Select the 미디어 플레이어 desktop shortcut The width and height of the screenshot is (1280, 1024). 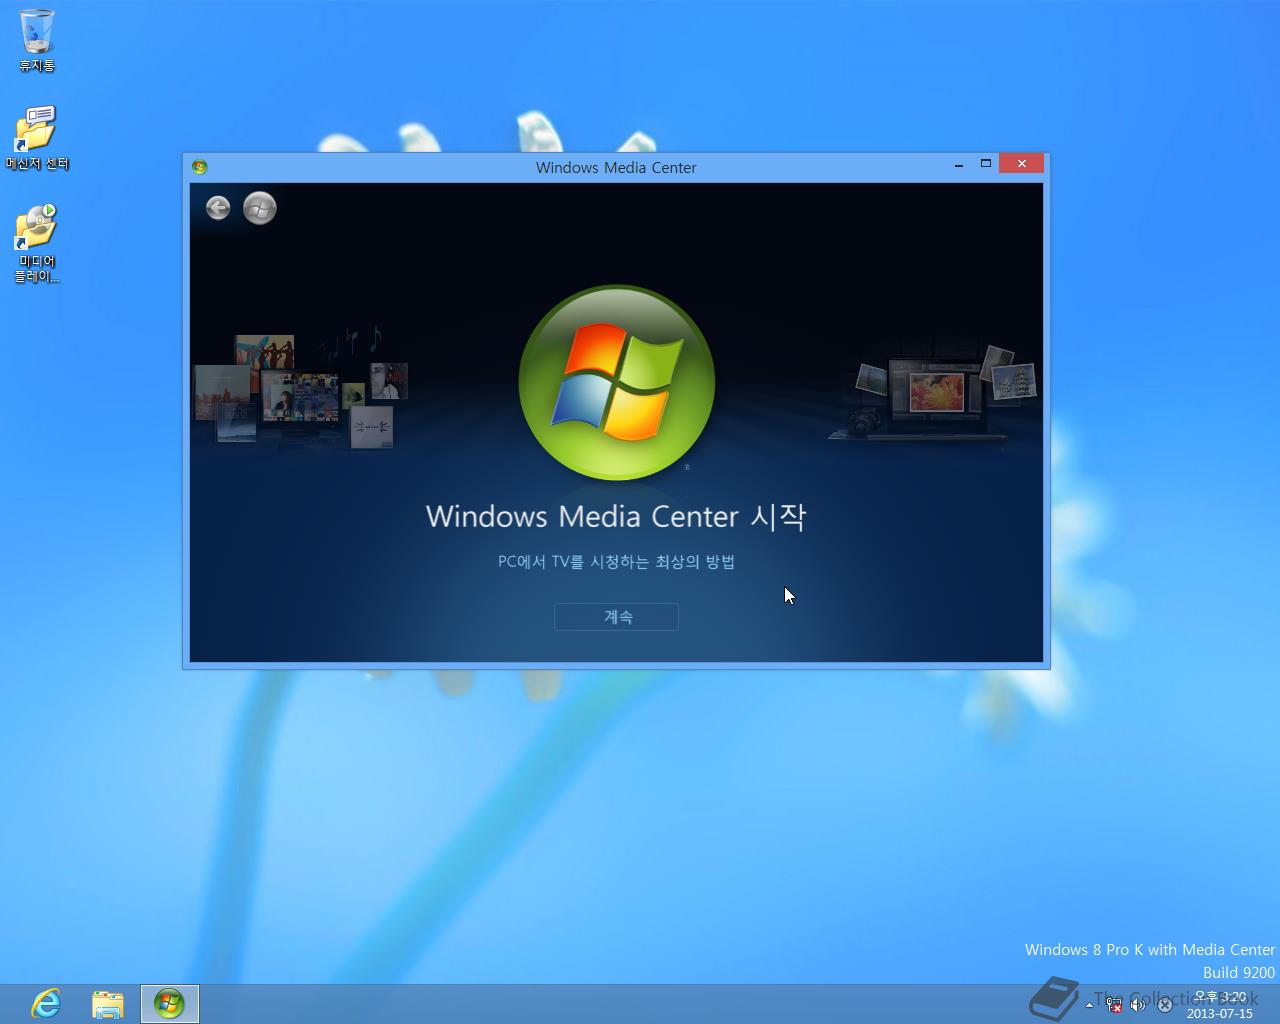click(x=37, y=244)
